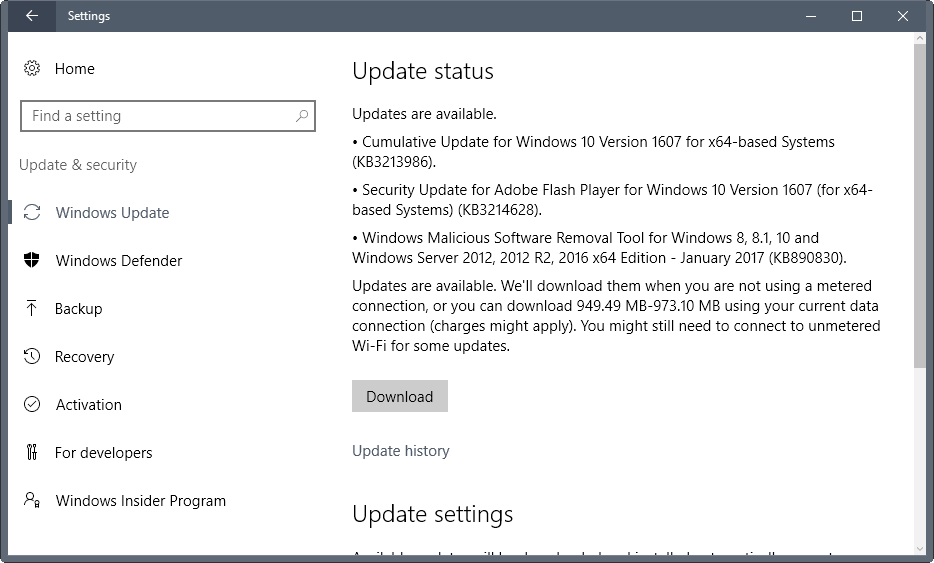Open the For developers settings
This screenshot has width=934, height=563.
pyautogui.click(x=103, y=453)
